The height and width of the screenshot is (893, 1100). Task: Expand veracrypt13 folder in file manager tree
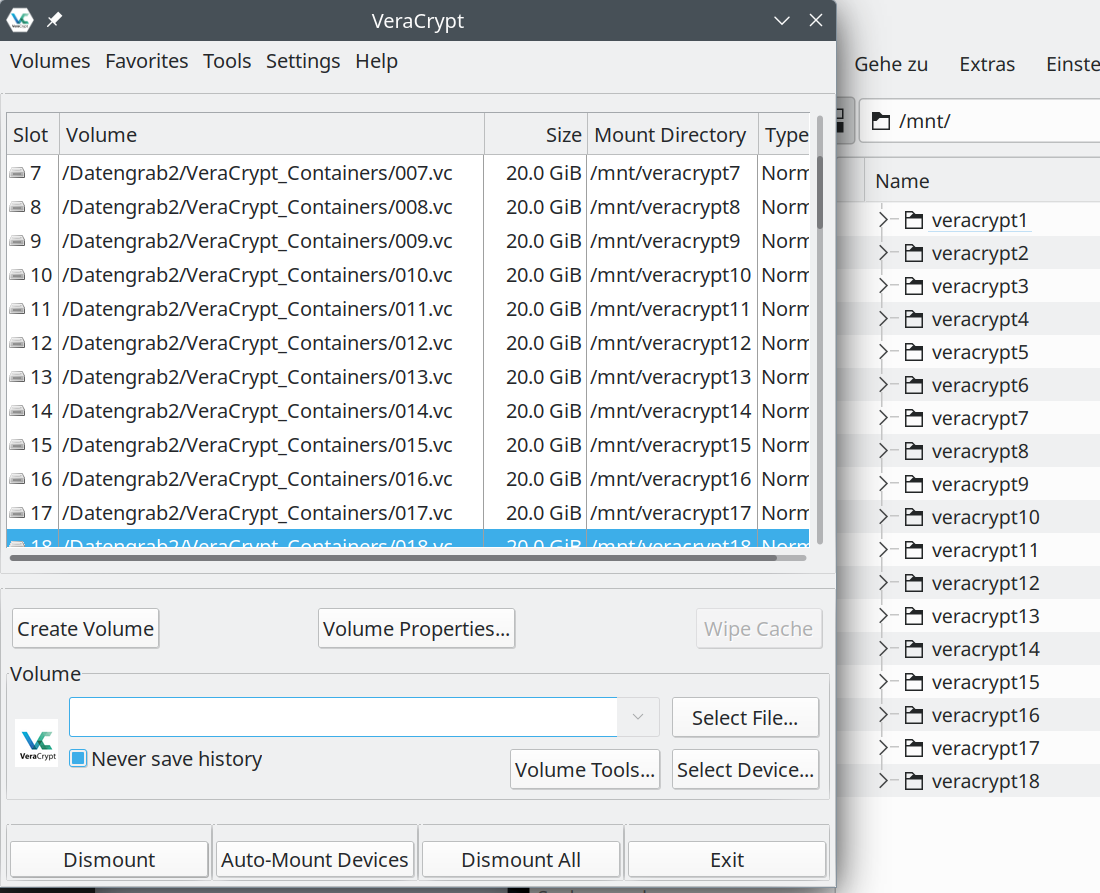(x=883, y=616)
